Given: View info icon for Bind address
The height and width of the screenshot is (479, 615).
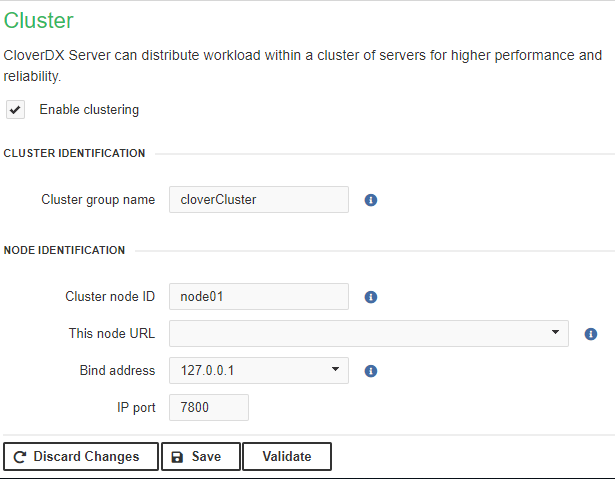Looking at the screenshot, I should click(371, 371).
